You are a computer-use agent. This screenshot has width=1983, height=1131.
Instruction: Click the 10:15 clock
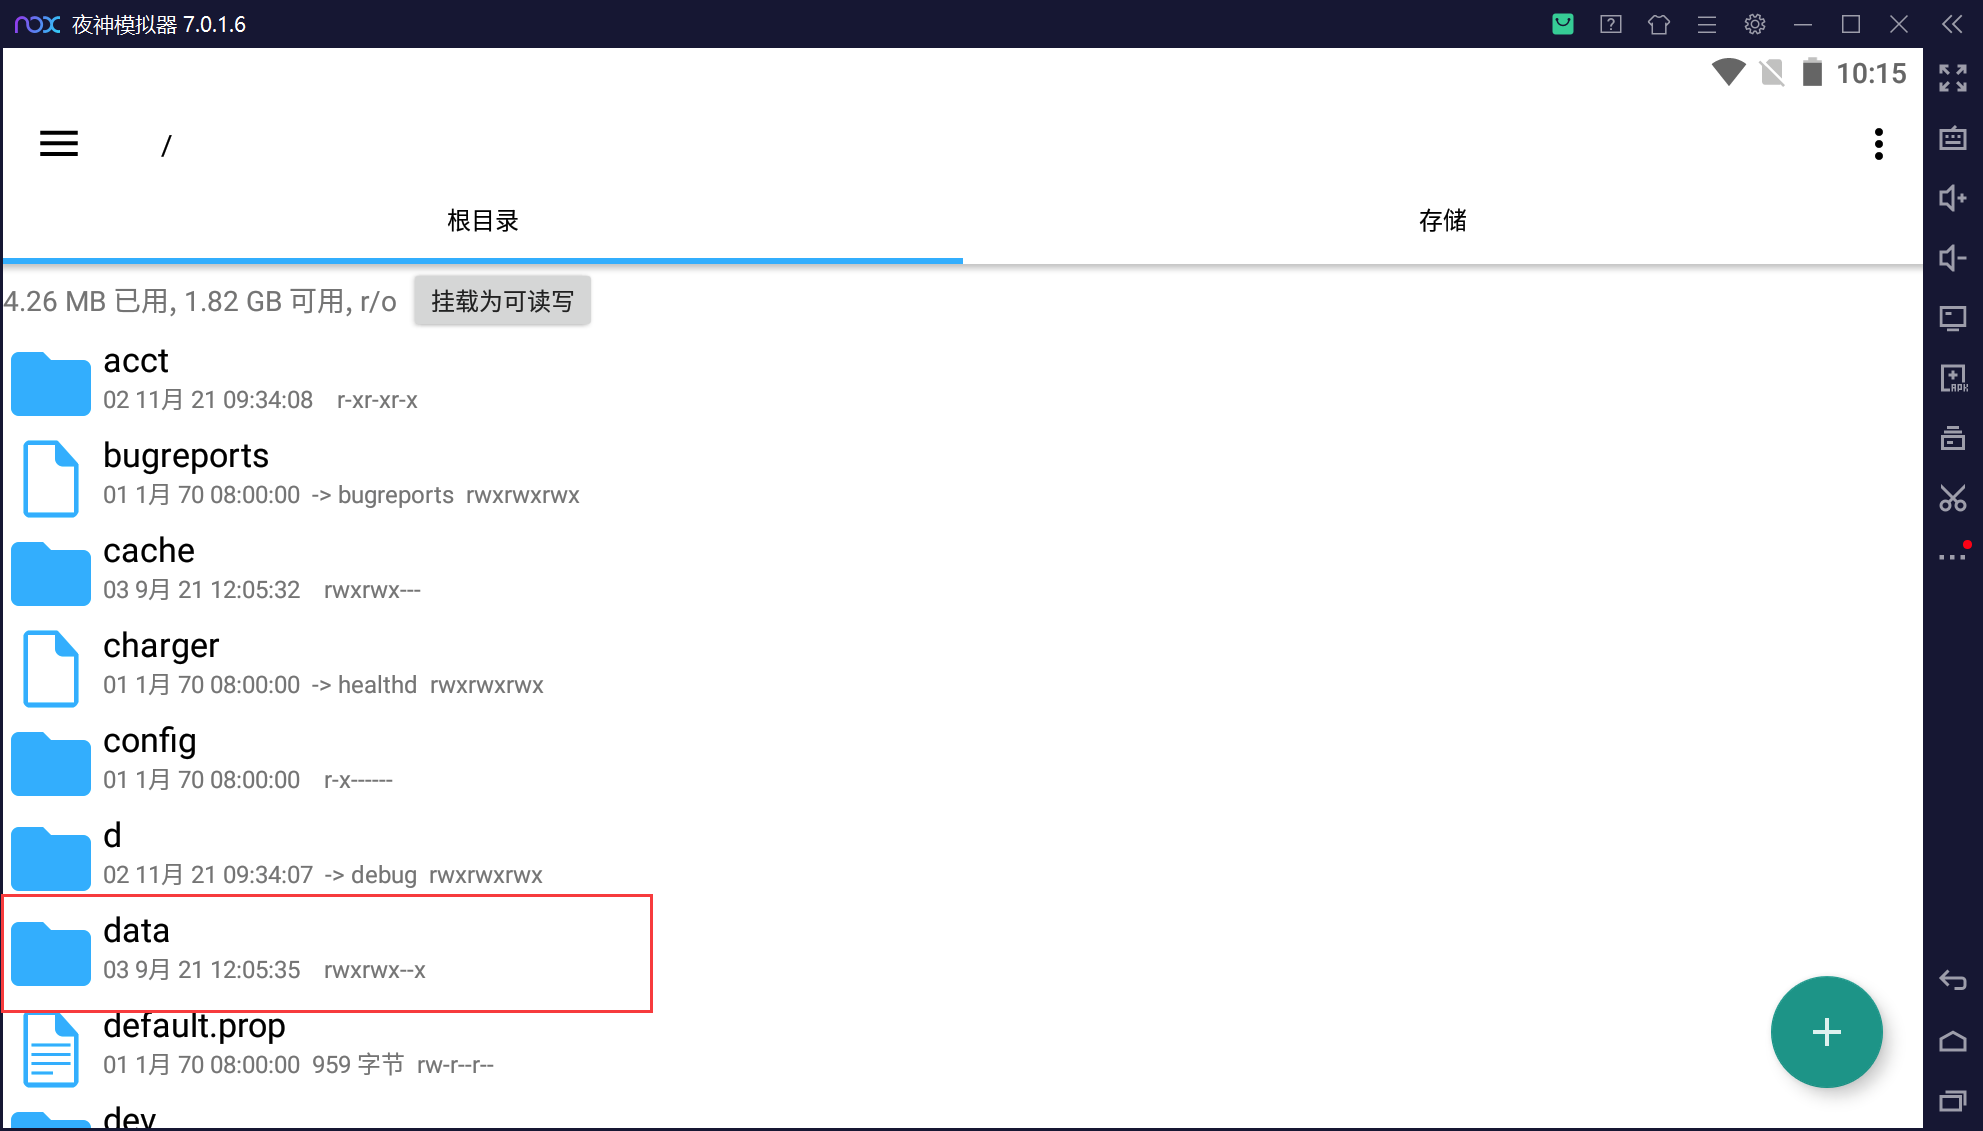[x=1871, y=74]
